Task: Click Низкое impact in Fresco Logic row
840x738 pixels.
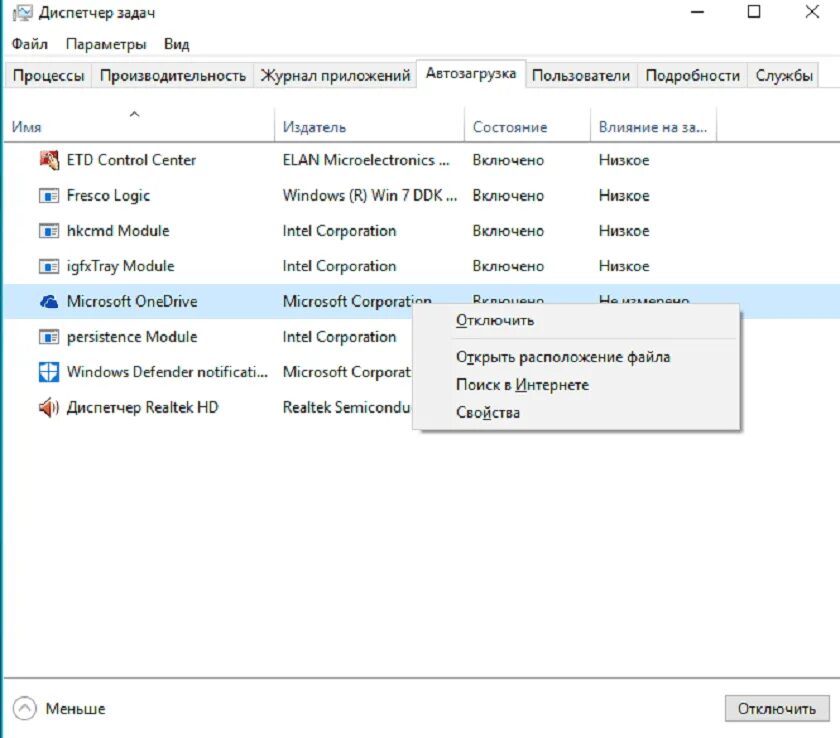Action: [624, 195]
